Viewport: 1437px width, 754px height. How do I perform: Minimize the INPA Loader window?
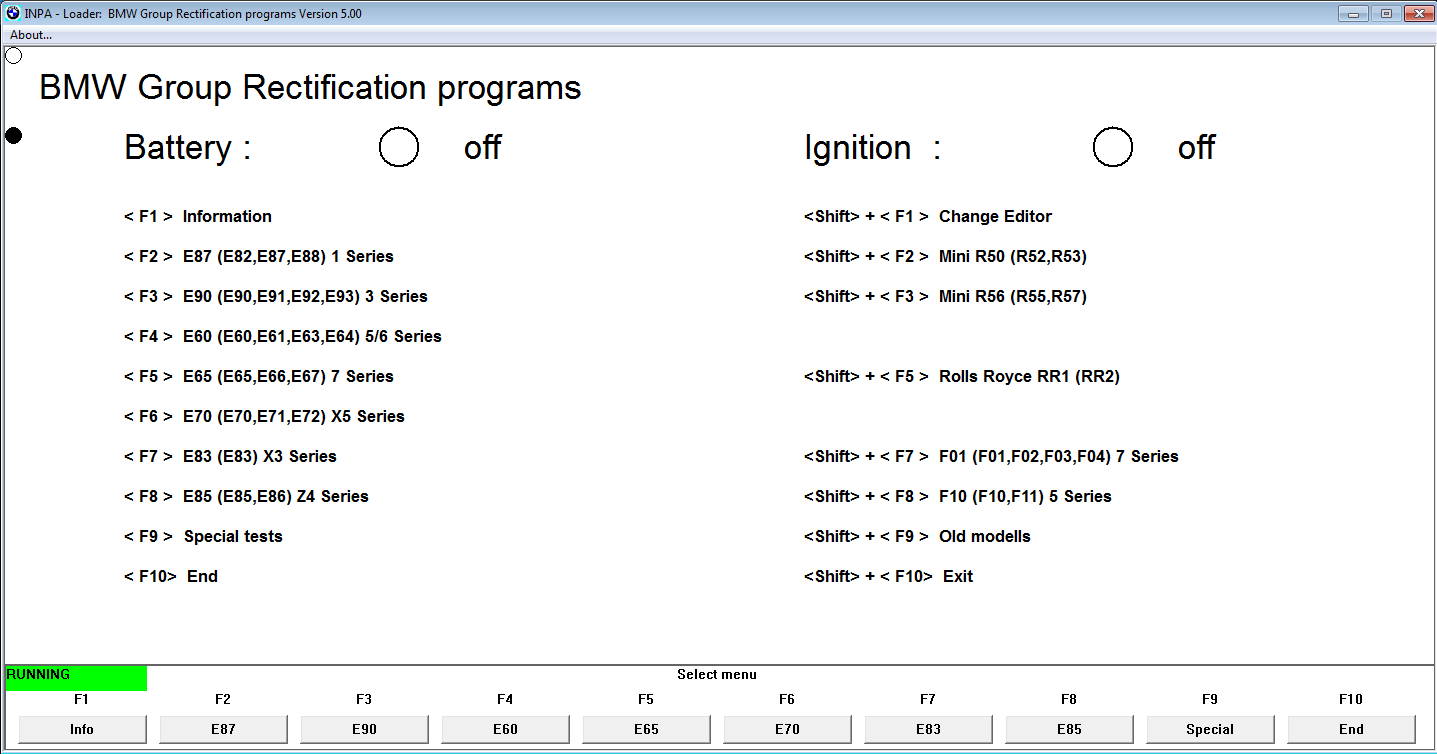[x=1355, y=13]
